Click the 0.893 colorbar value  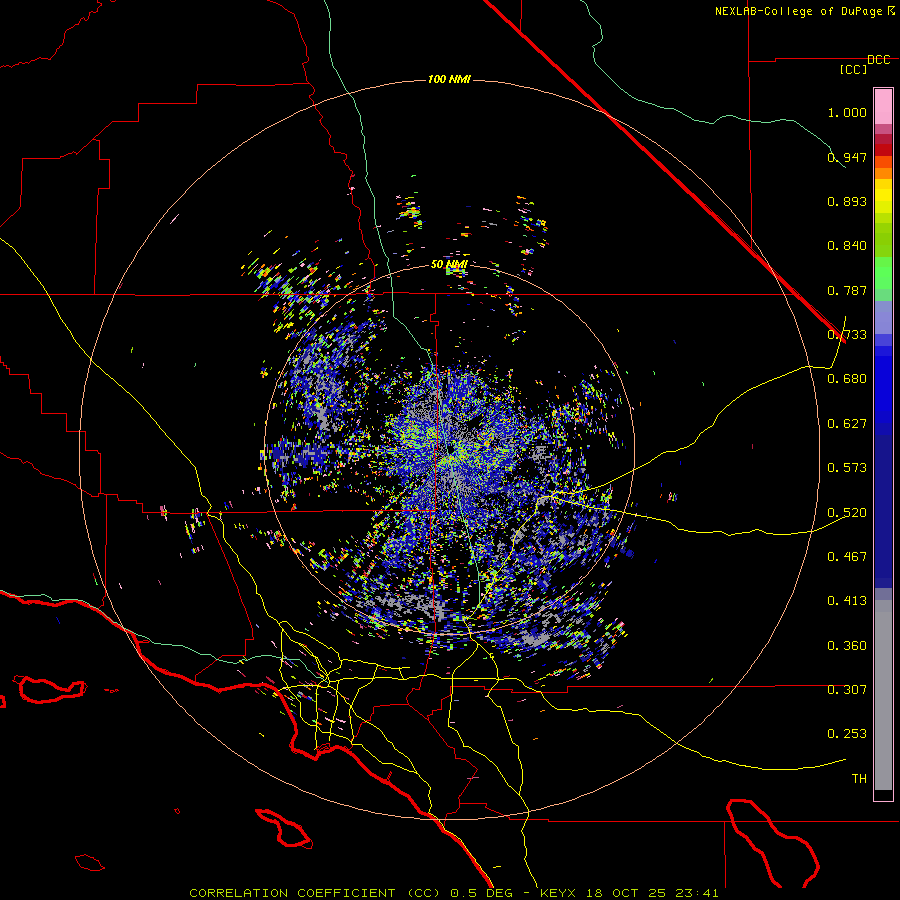[x=847, y=201]
